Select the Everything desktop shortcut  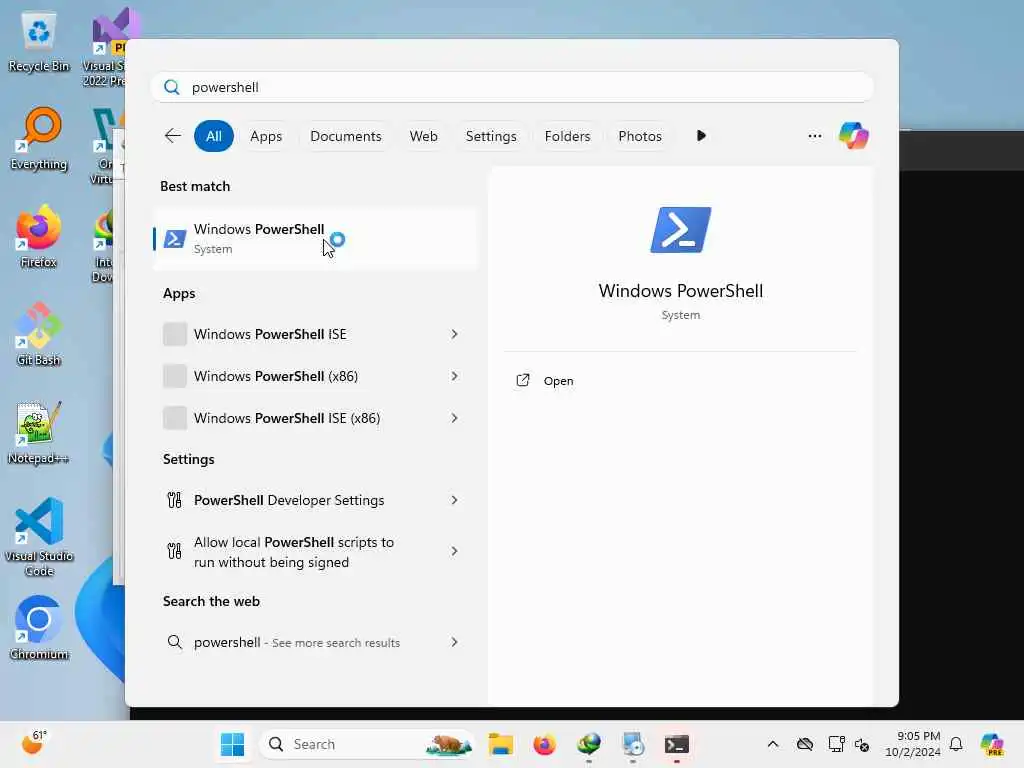click(39, 139)
